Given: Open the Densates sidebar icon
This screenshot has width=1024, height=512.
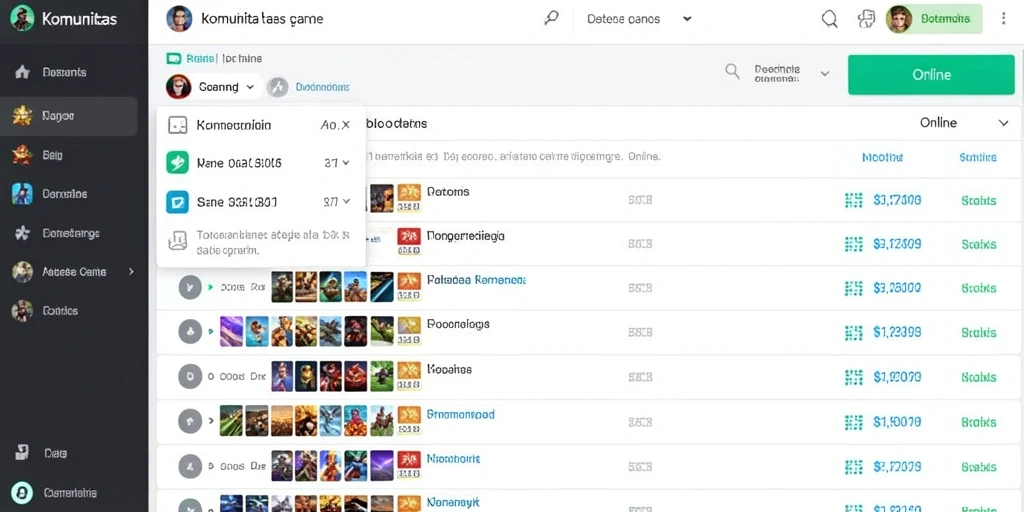Looking at the screenshot, I should pyautogui.click(x=22, y=194).
